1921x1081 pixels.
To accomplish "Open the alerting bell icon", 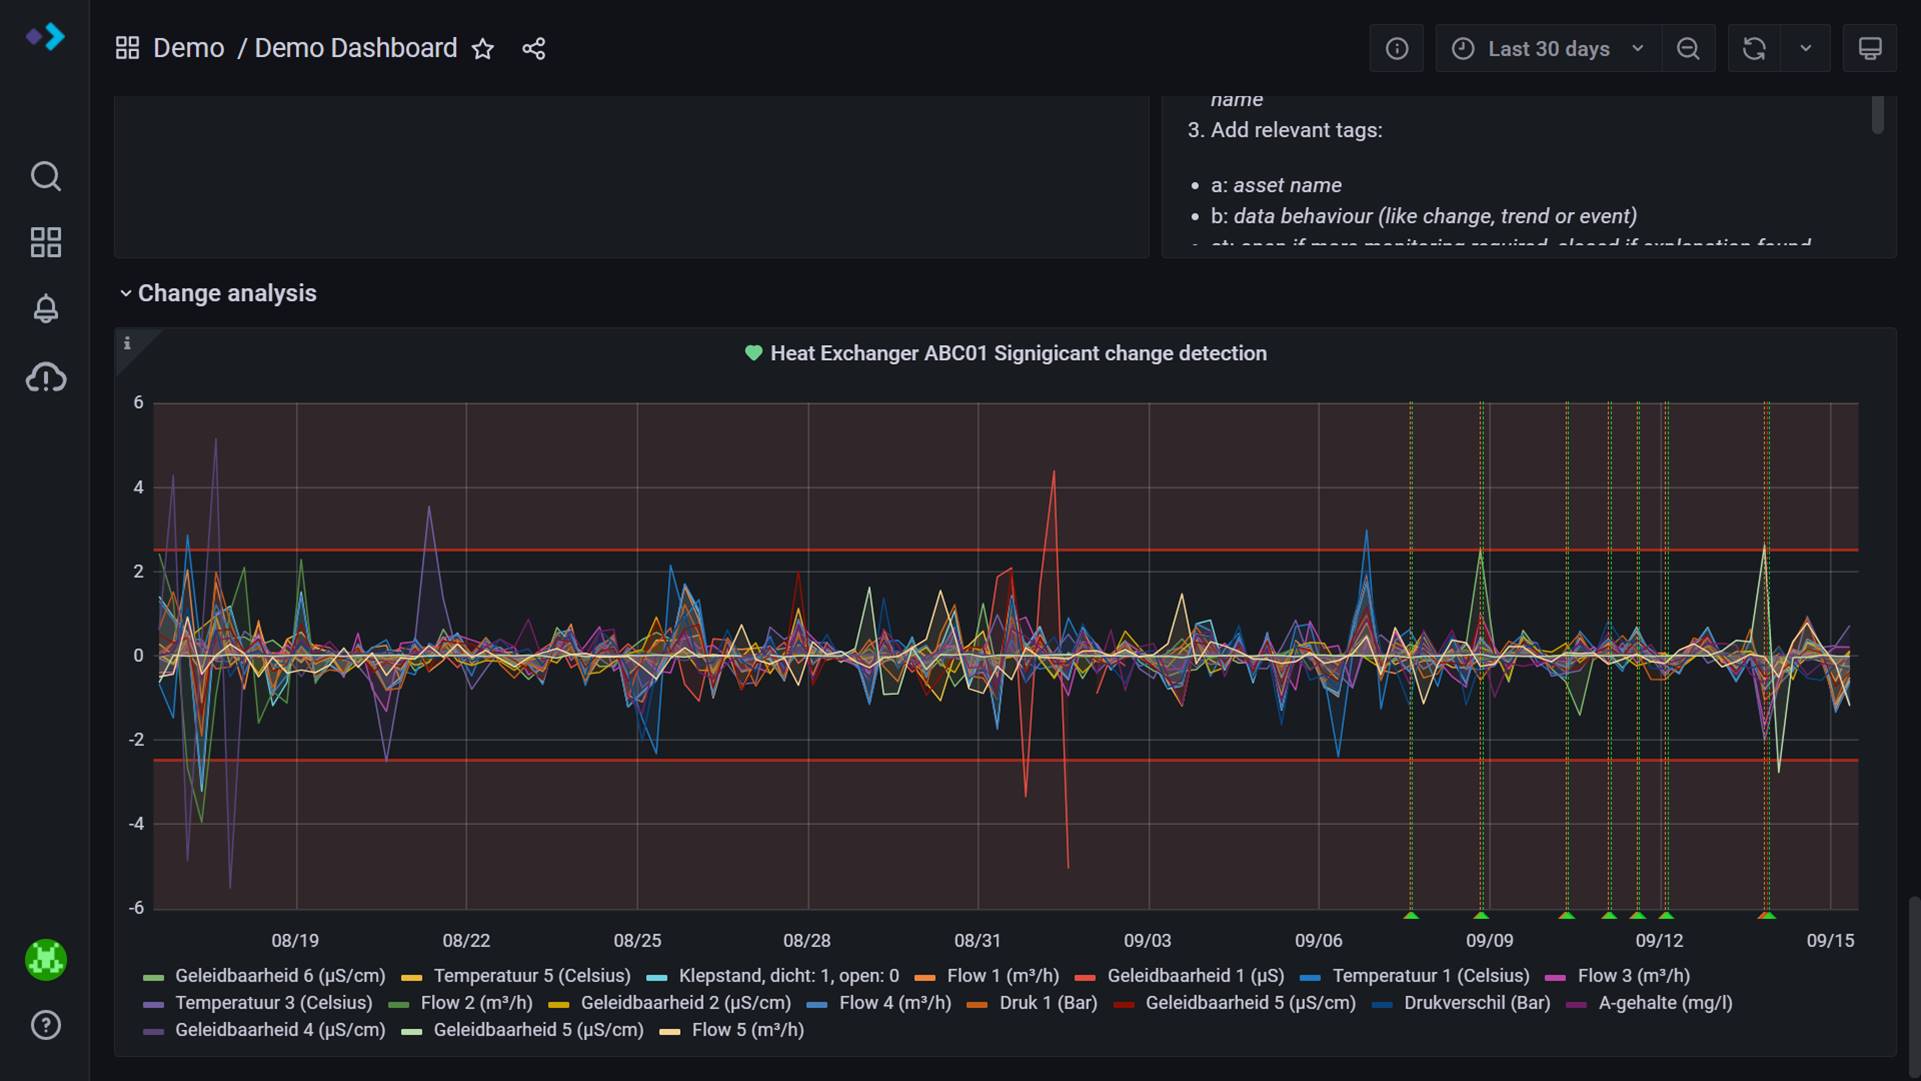I will pos(45,309).
